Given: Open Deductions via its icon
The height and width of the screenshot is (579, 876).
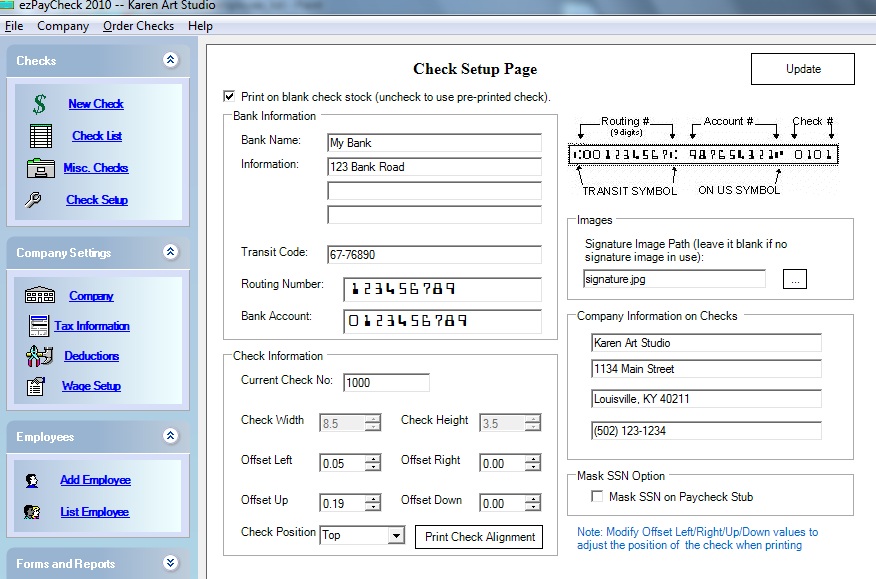Looking at the screenshot, I should pyautogui.click(x=38, y=356).
